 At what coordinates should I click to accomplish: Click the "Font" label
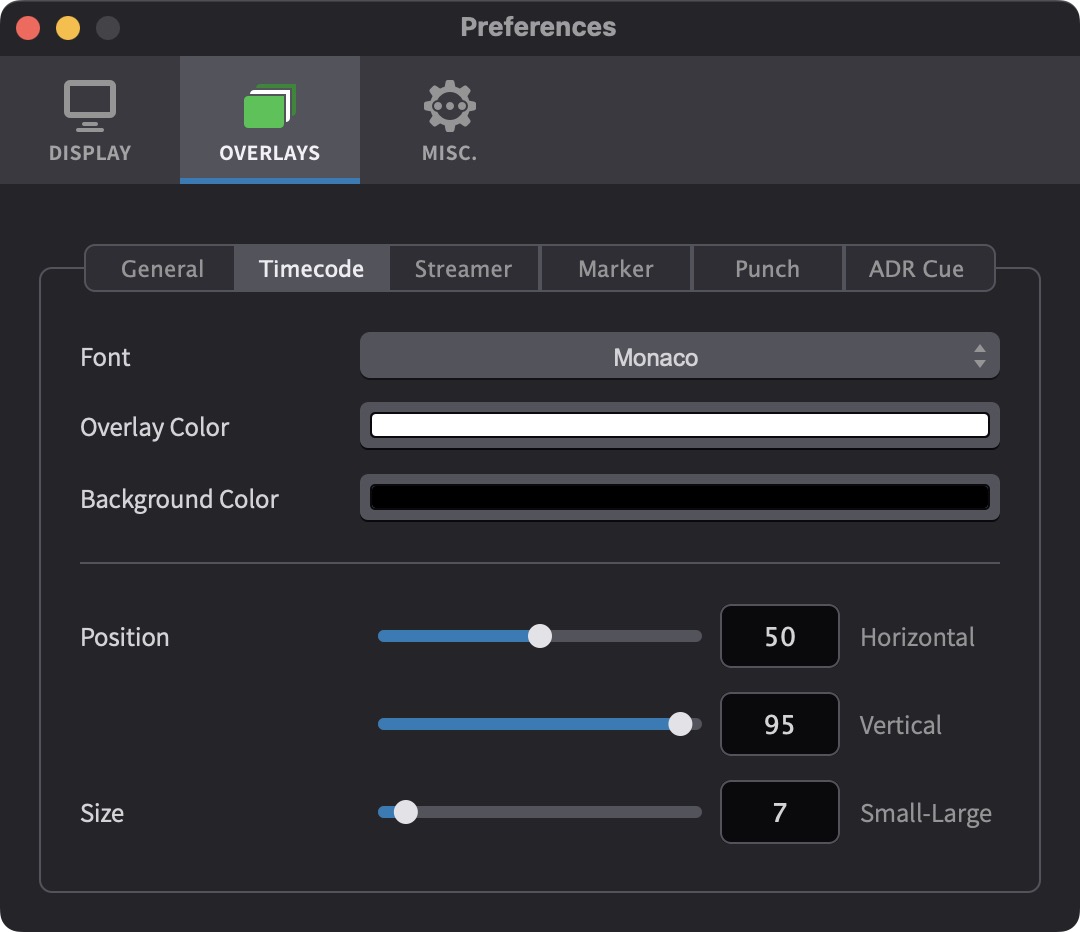(105, 358)
